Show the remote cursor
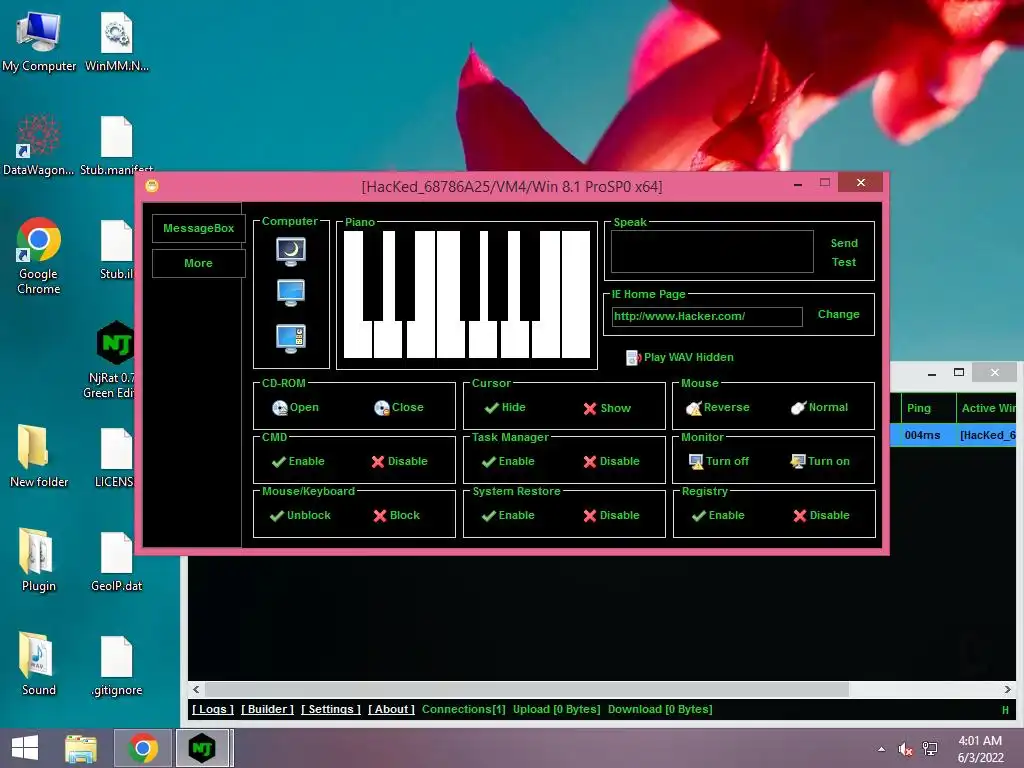The height and width of the screenshot is (768, 1024). point(607,408)
